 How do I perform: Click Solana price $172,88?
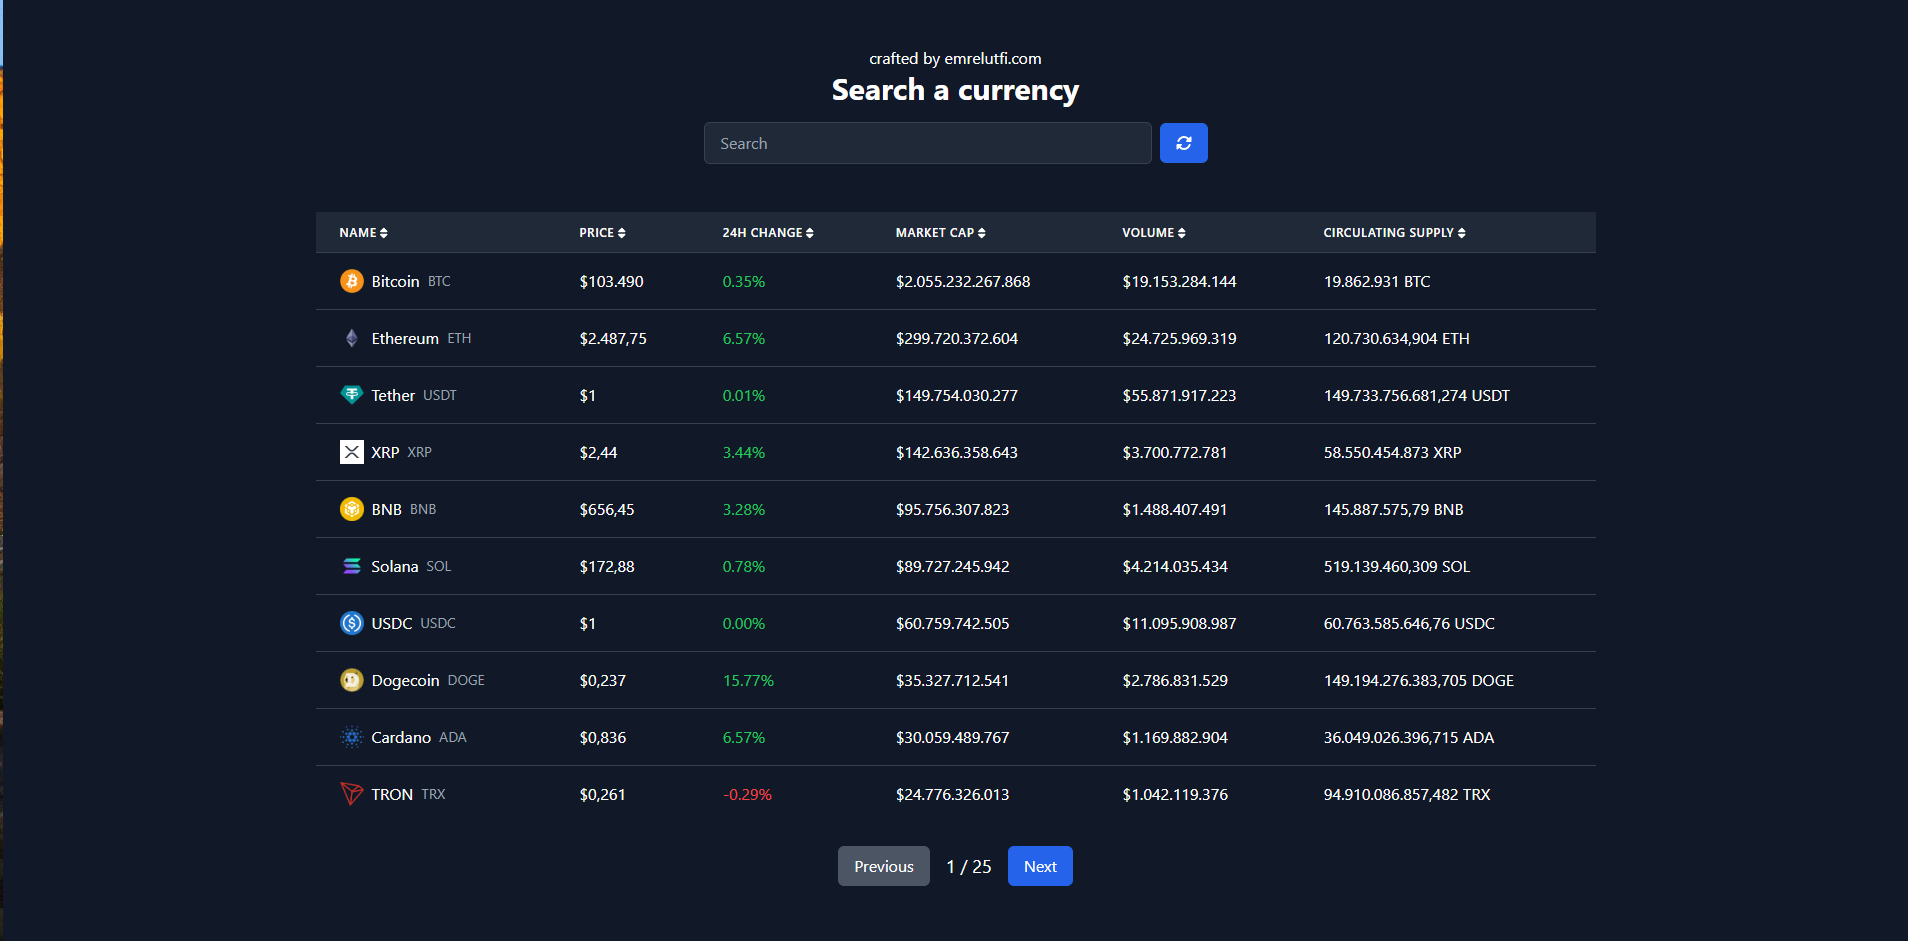point(607,567)
